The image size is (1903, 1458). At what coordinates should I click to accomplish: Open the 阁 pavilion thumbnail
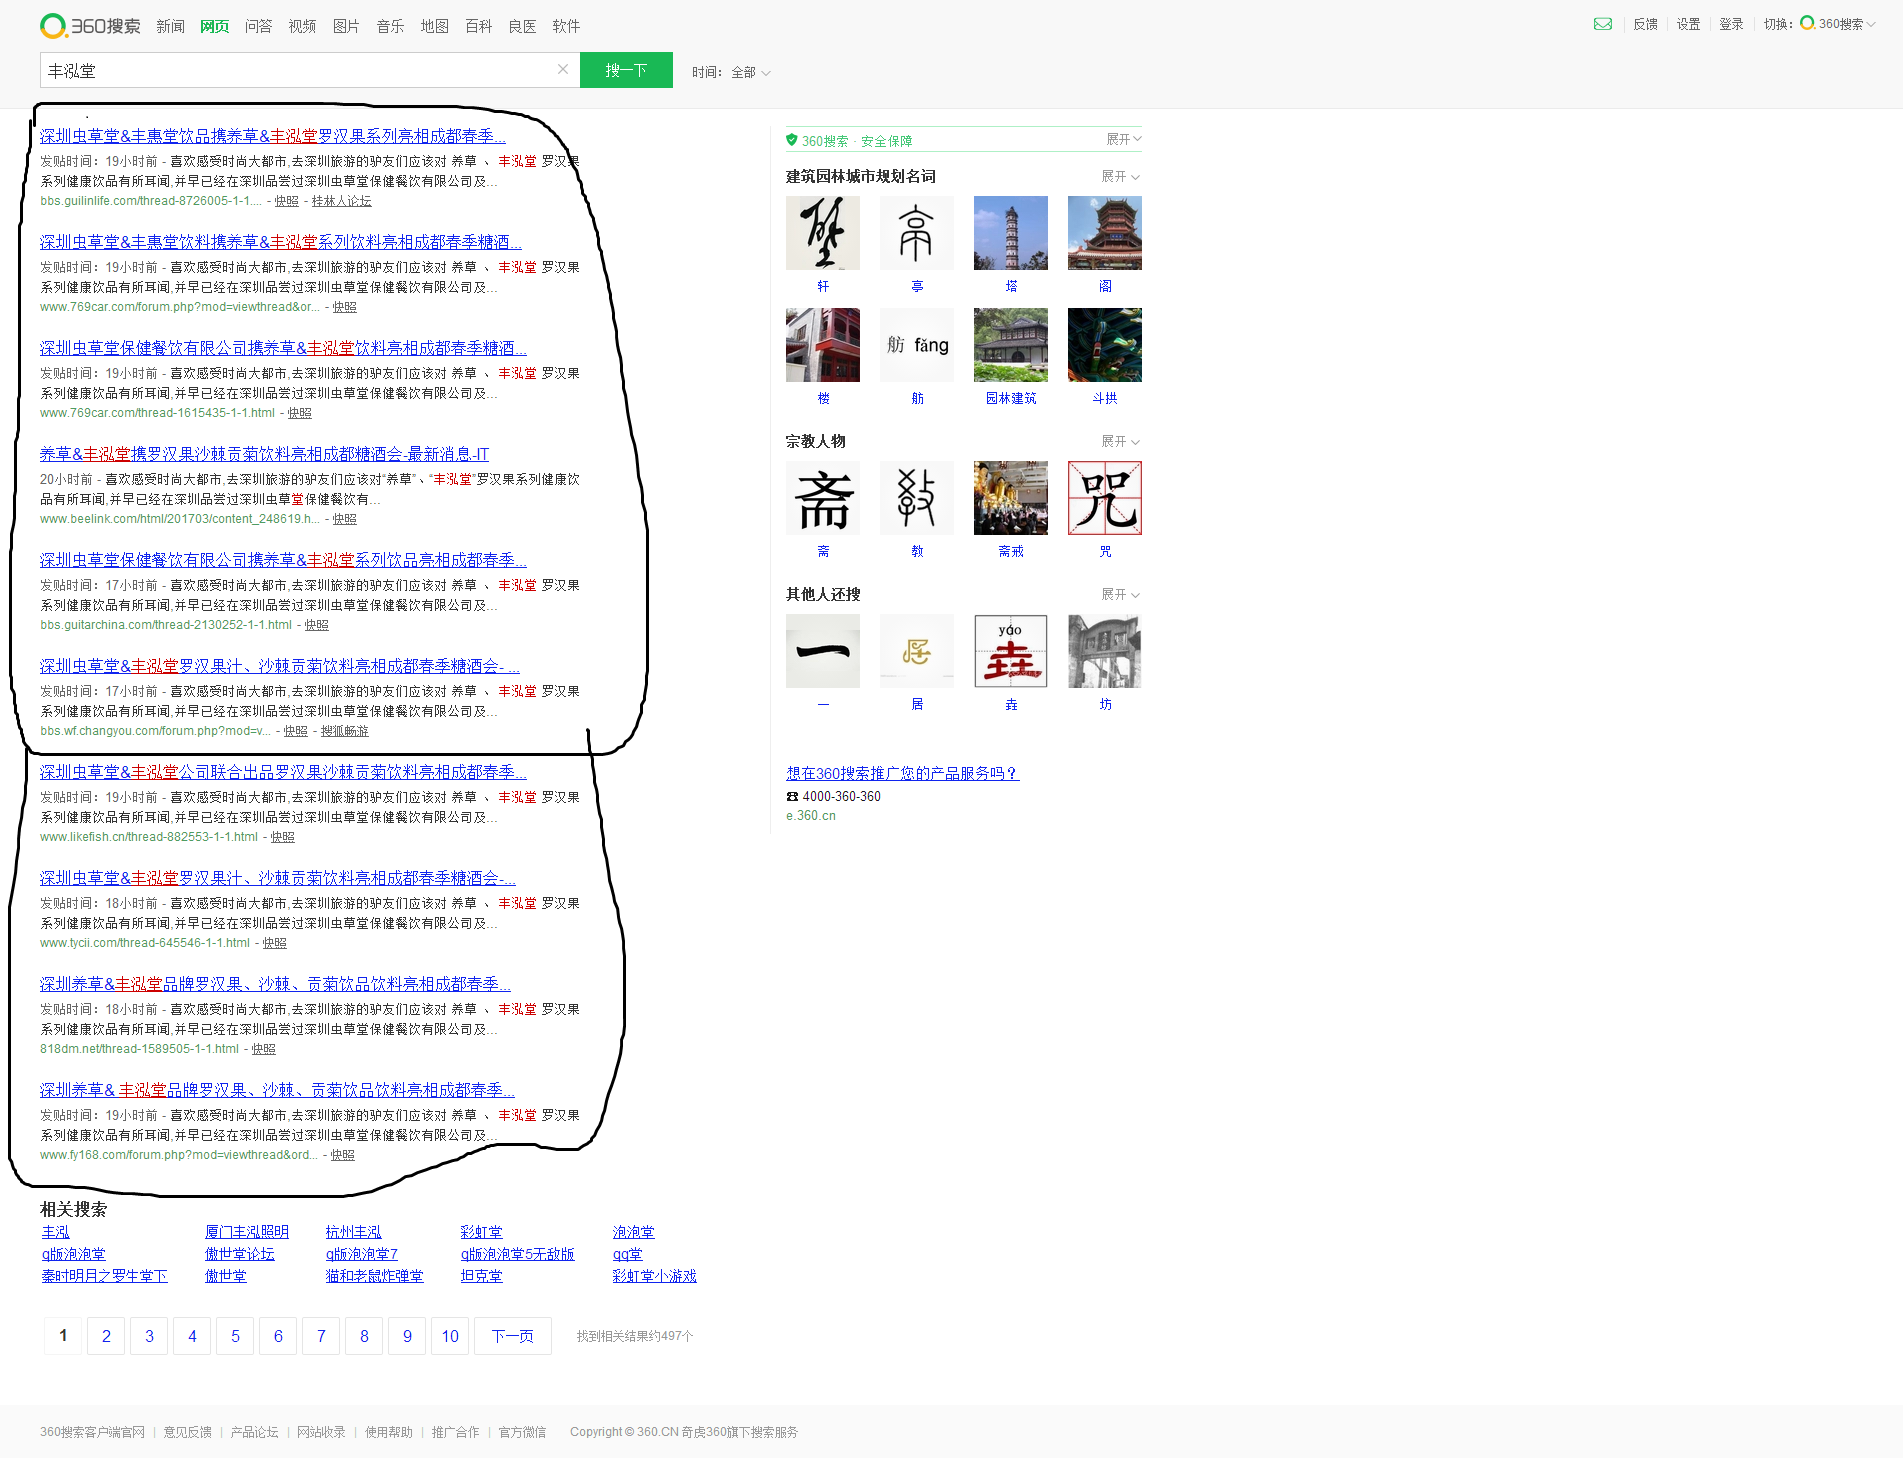coord(1105,233)
